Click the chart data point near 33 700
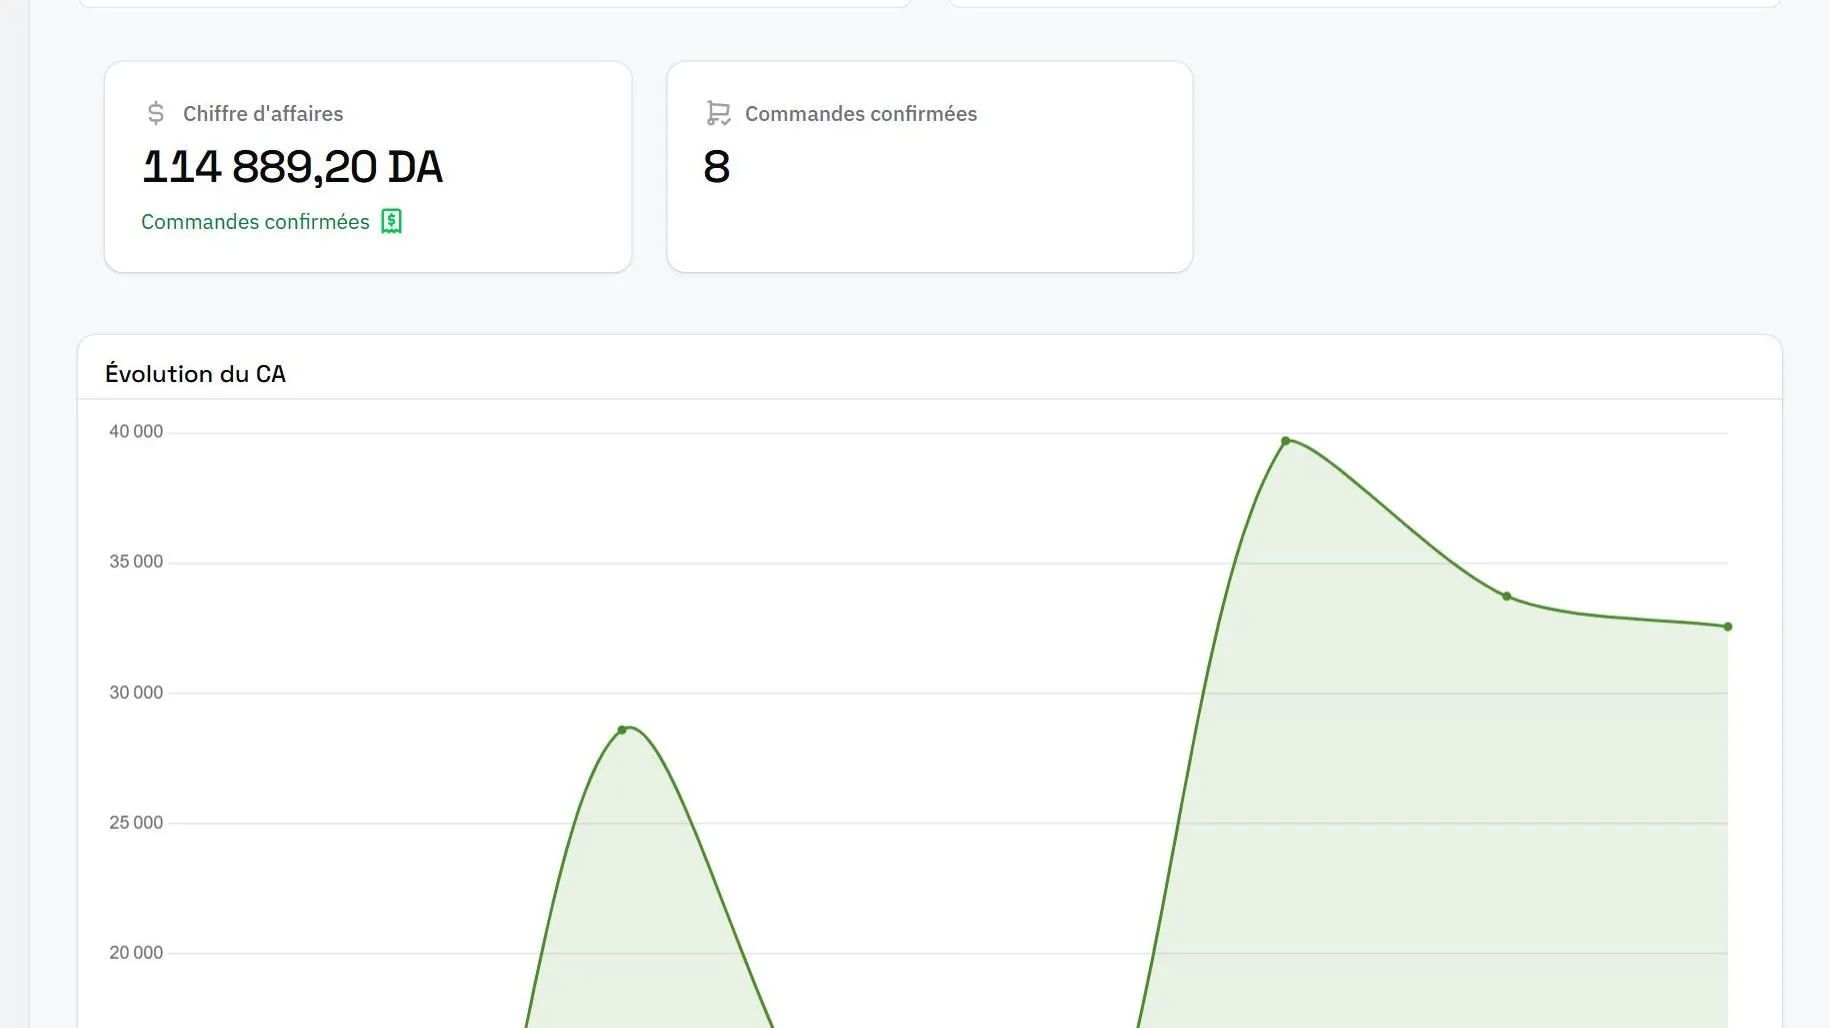This screenshot has width=1830, height=1028. coord(1507,597)
